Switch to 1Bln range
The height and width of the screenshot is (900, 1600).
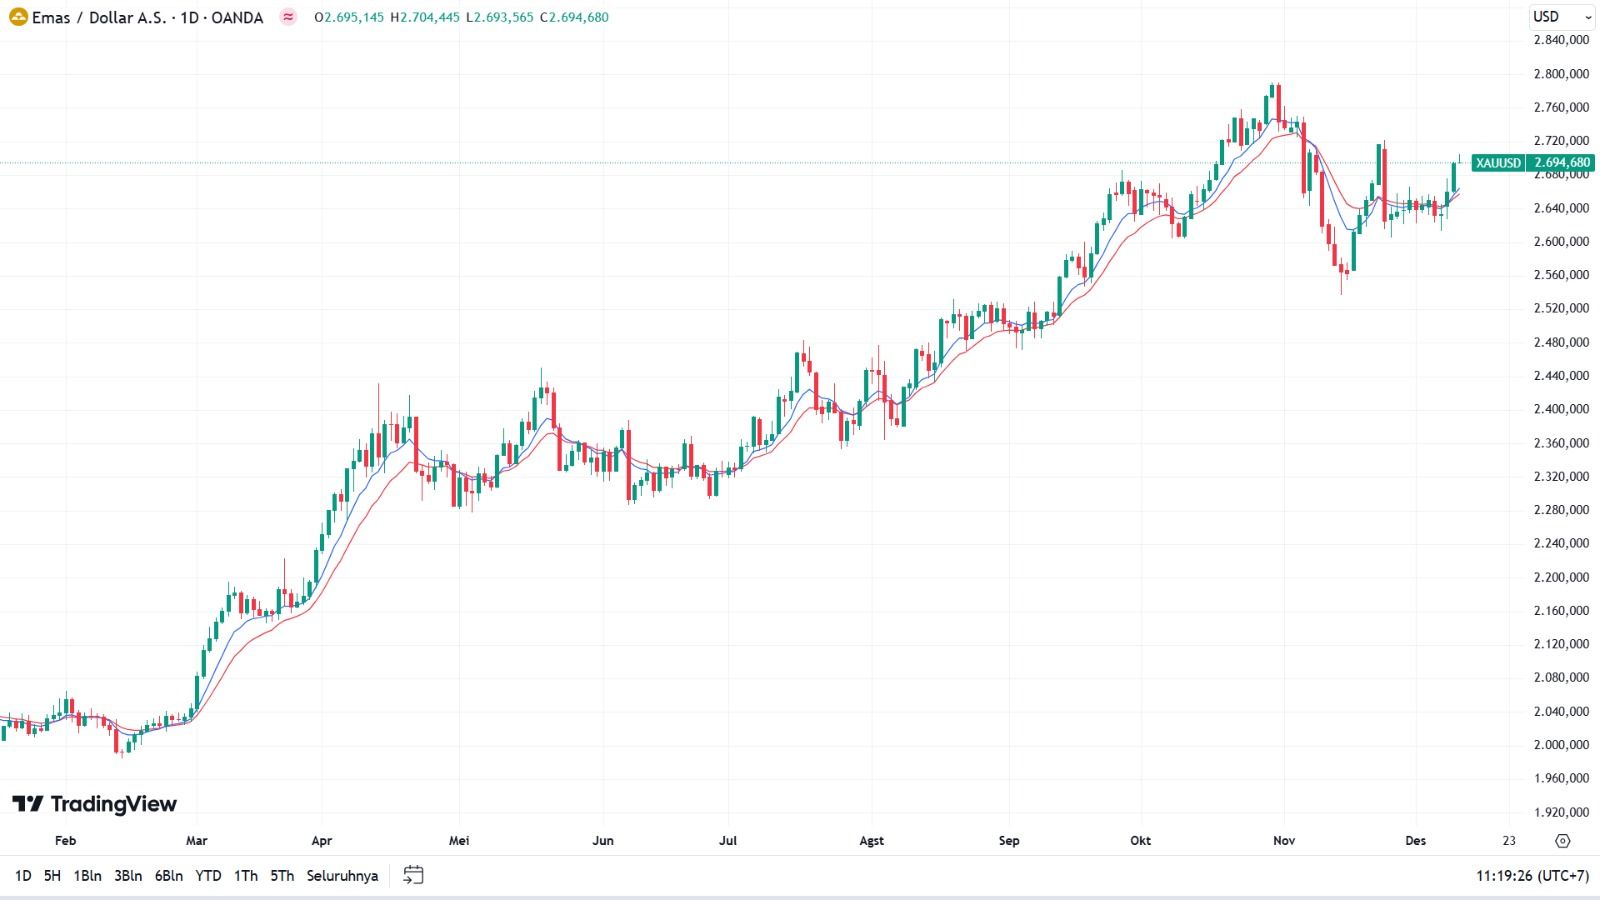click(x=88, y=876)
